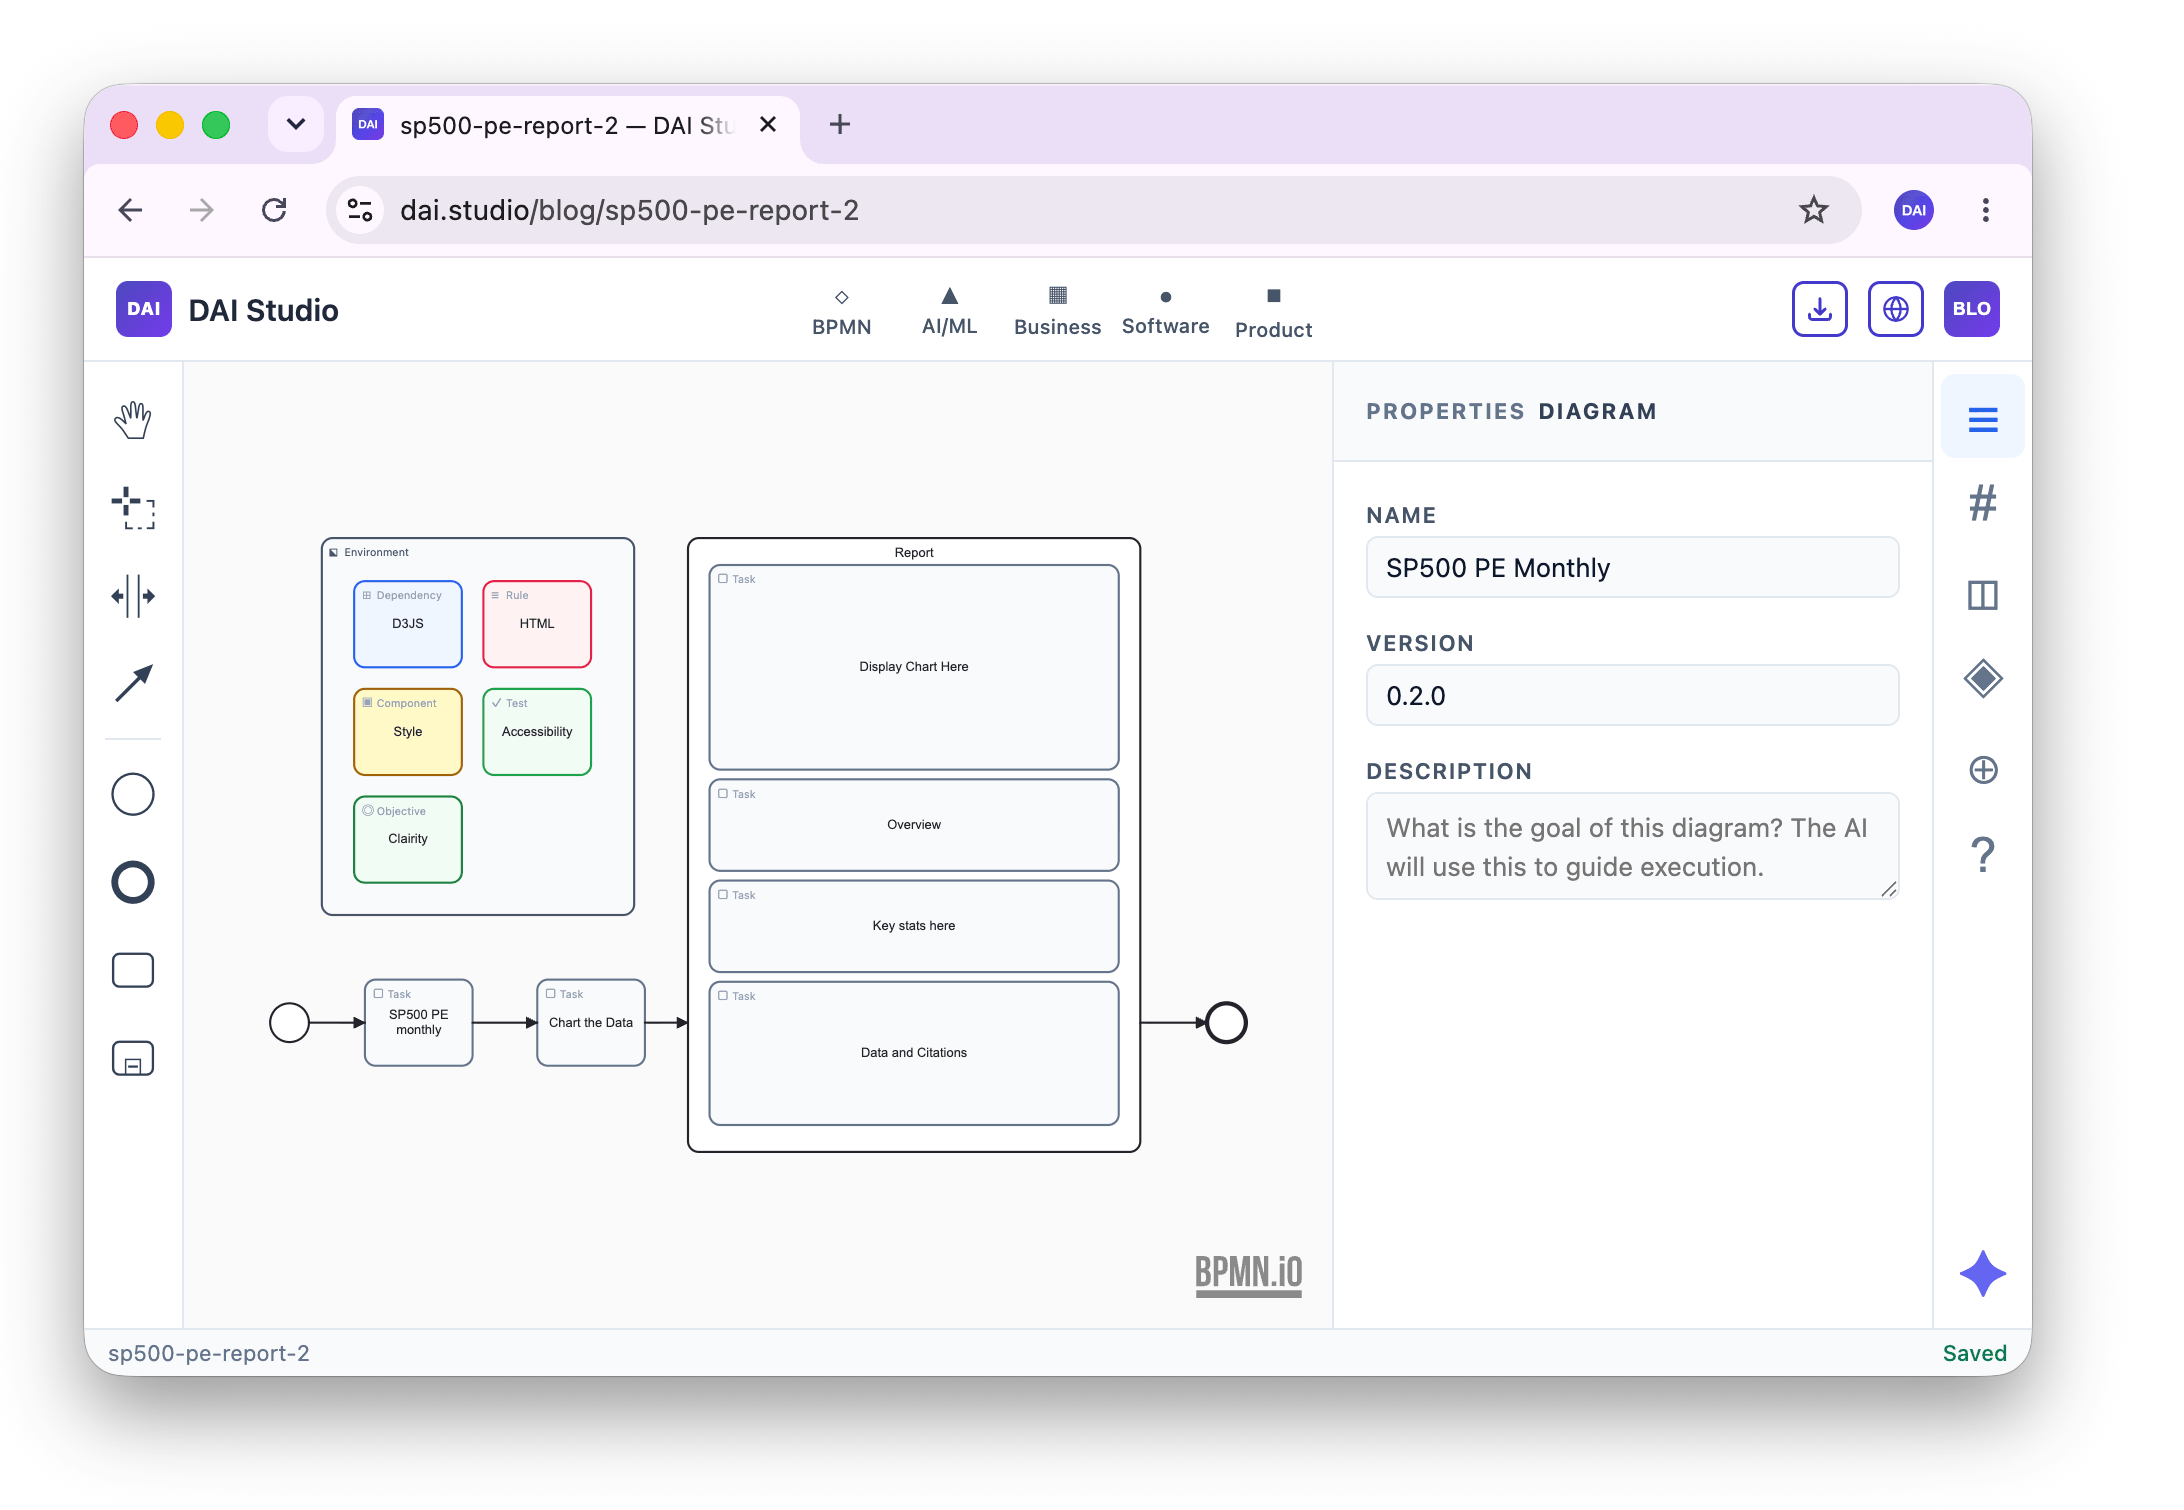Viewport: 2184px width, 1510px height.
Task: Create a subprocess shape from the palette
Action: pyautogui.click(x=133, y=1058)
